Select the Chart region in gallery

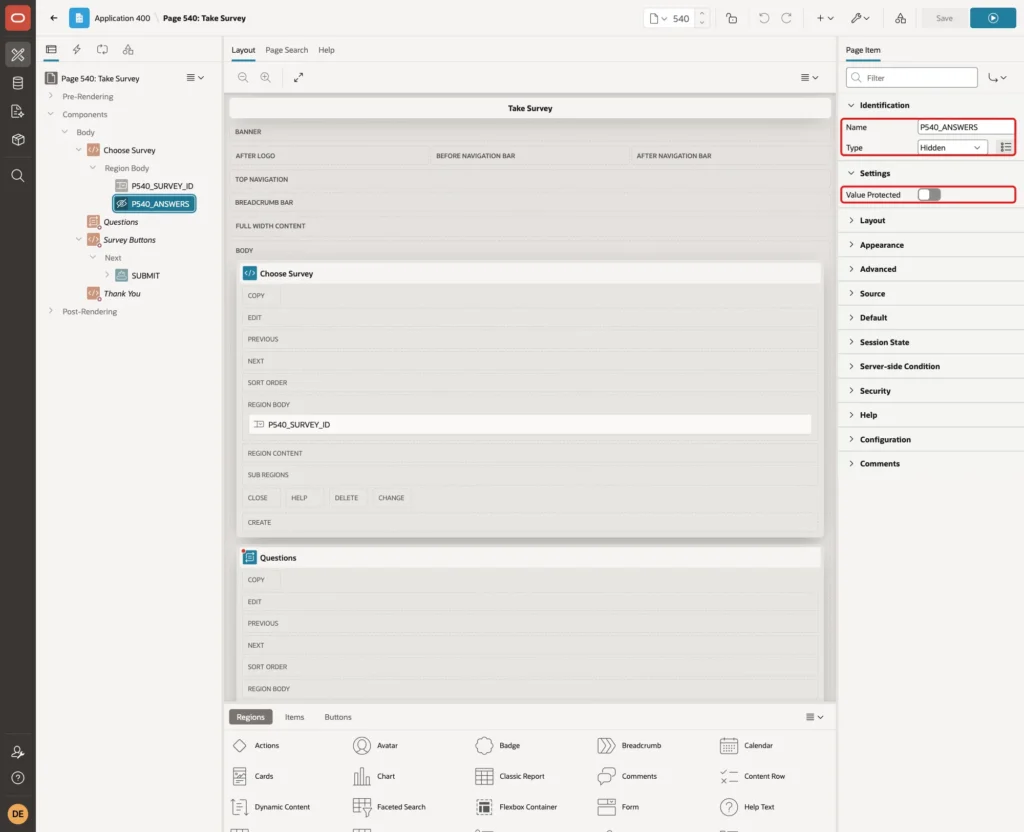(374, 776)
